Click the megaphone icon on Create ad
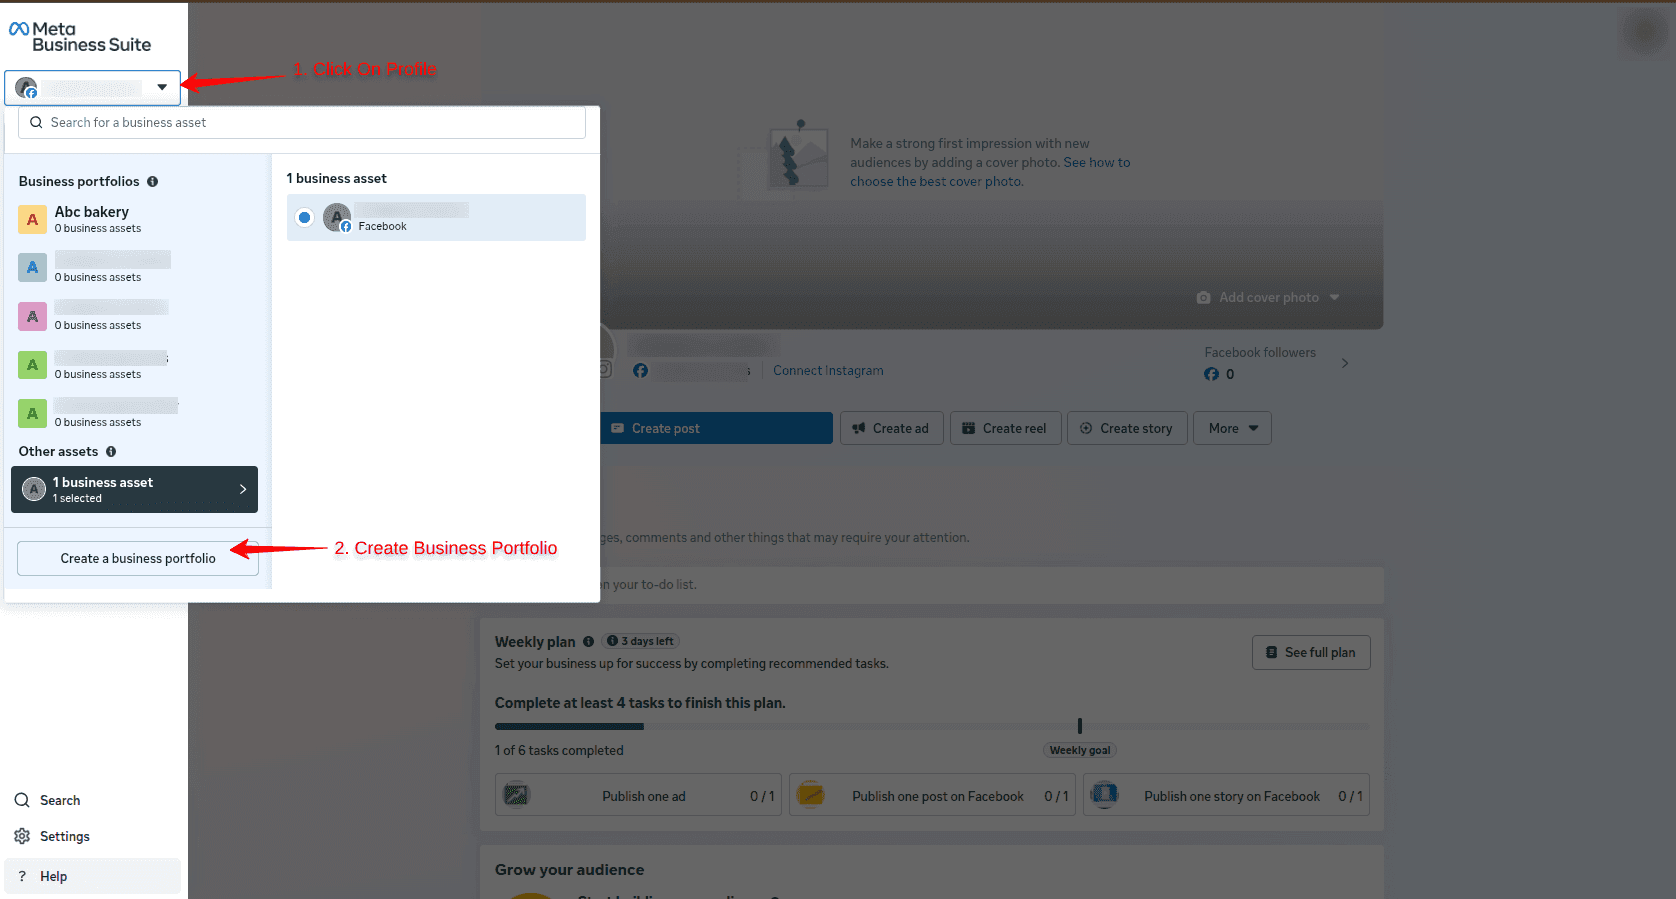Image resolution: width=1676 pixels, height=899 pixels. tap(859, 428)
